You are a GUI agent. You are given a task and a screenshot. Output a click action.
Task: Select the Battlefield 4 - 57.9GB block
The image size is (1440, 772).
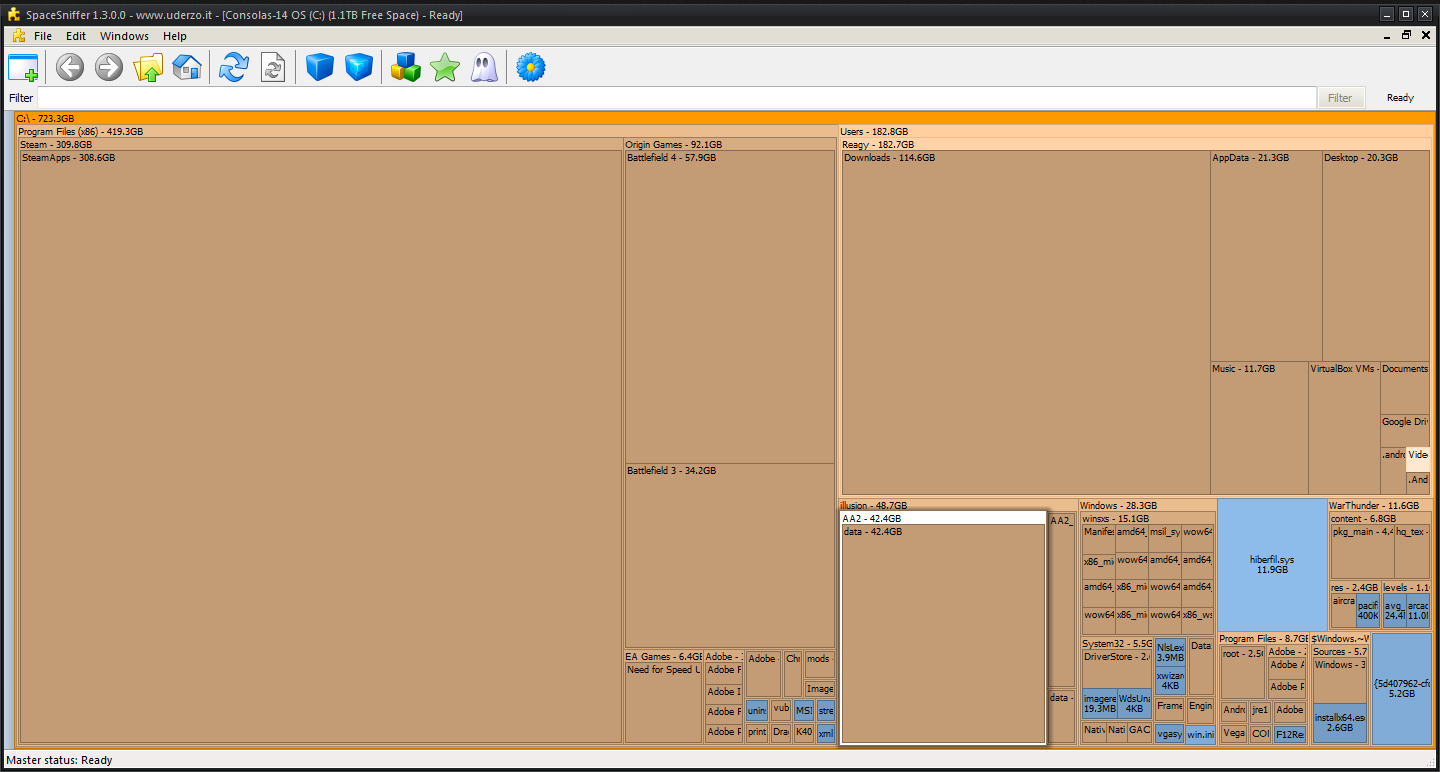[730, 307]
